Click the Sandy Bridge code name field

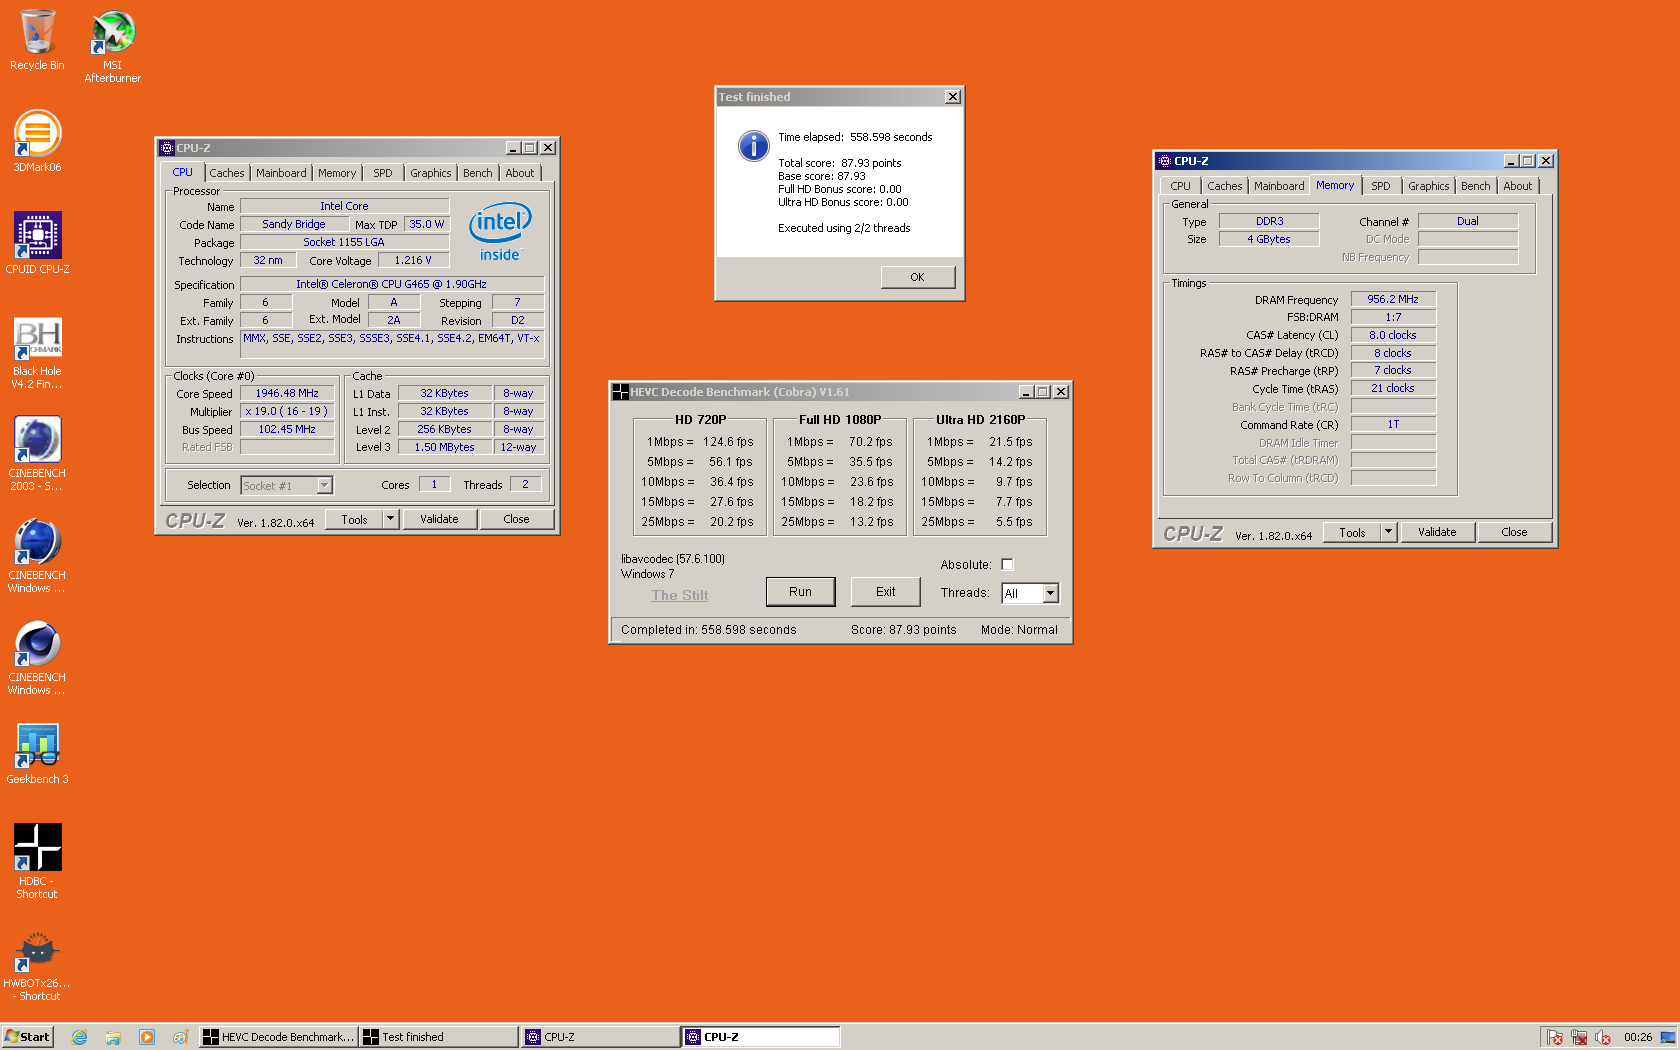pyautogui.click(x=294, y=224)
